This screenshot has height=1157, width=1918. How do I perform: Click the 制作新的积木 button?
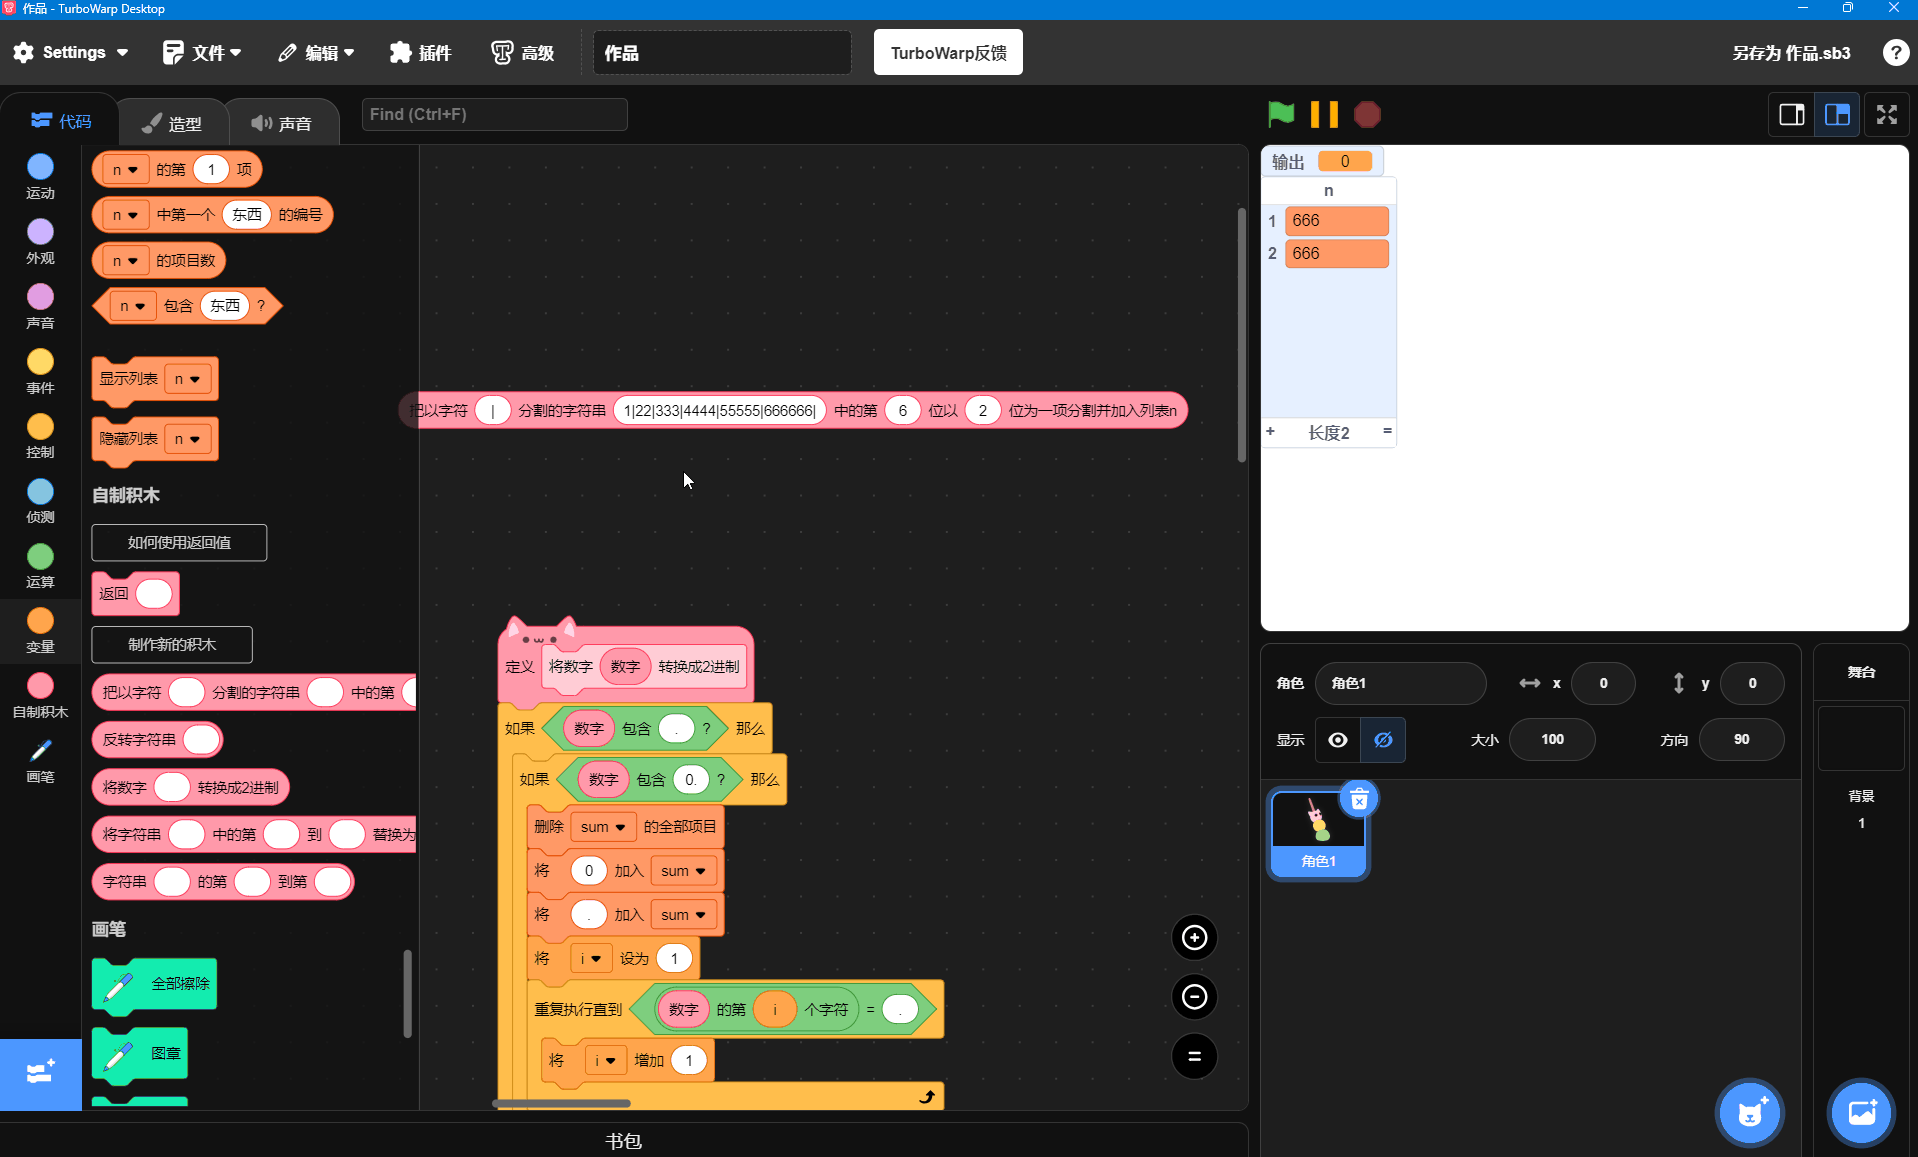pyautogui.click(x=172, y=645)
